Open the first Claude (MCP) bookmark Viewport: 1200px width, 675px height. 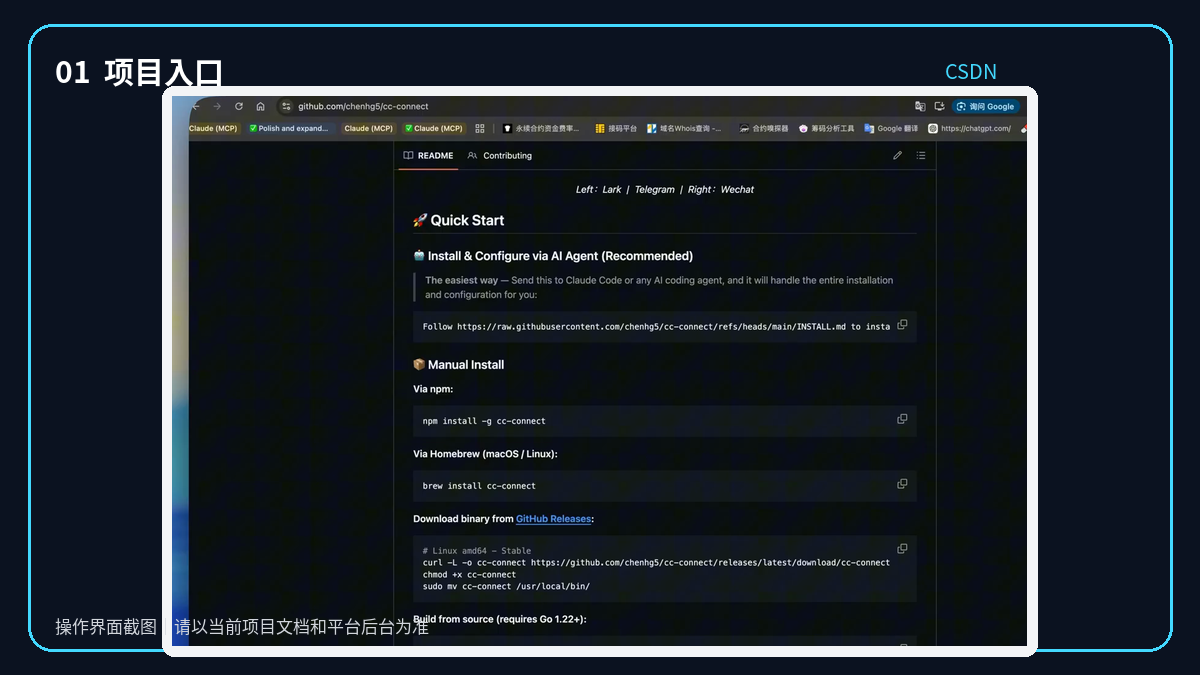click(x=213, y=128)
